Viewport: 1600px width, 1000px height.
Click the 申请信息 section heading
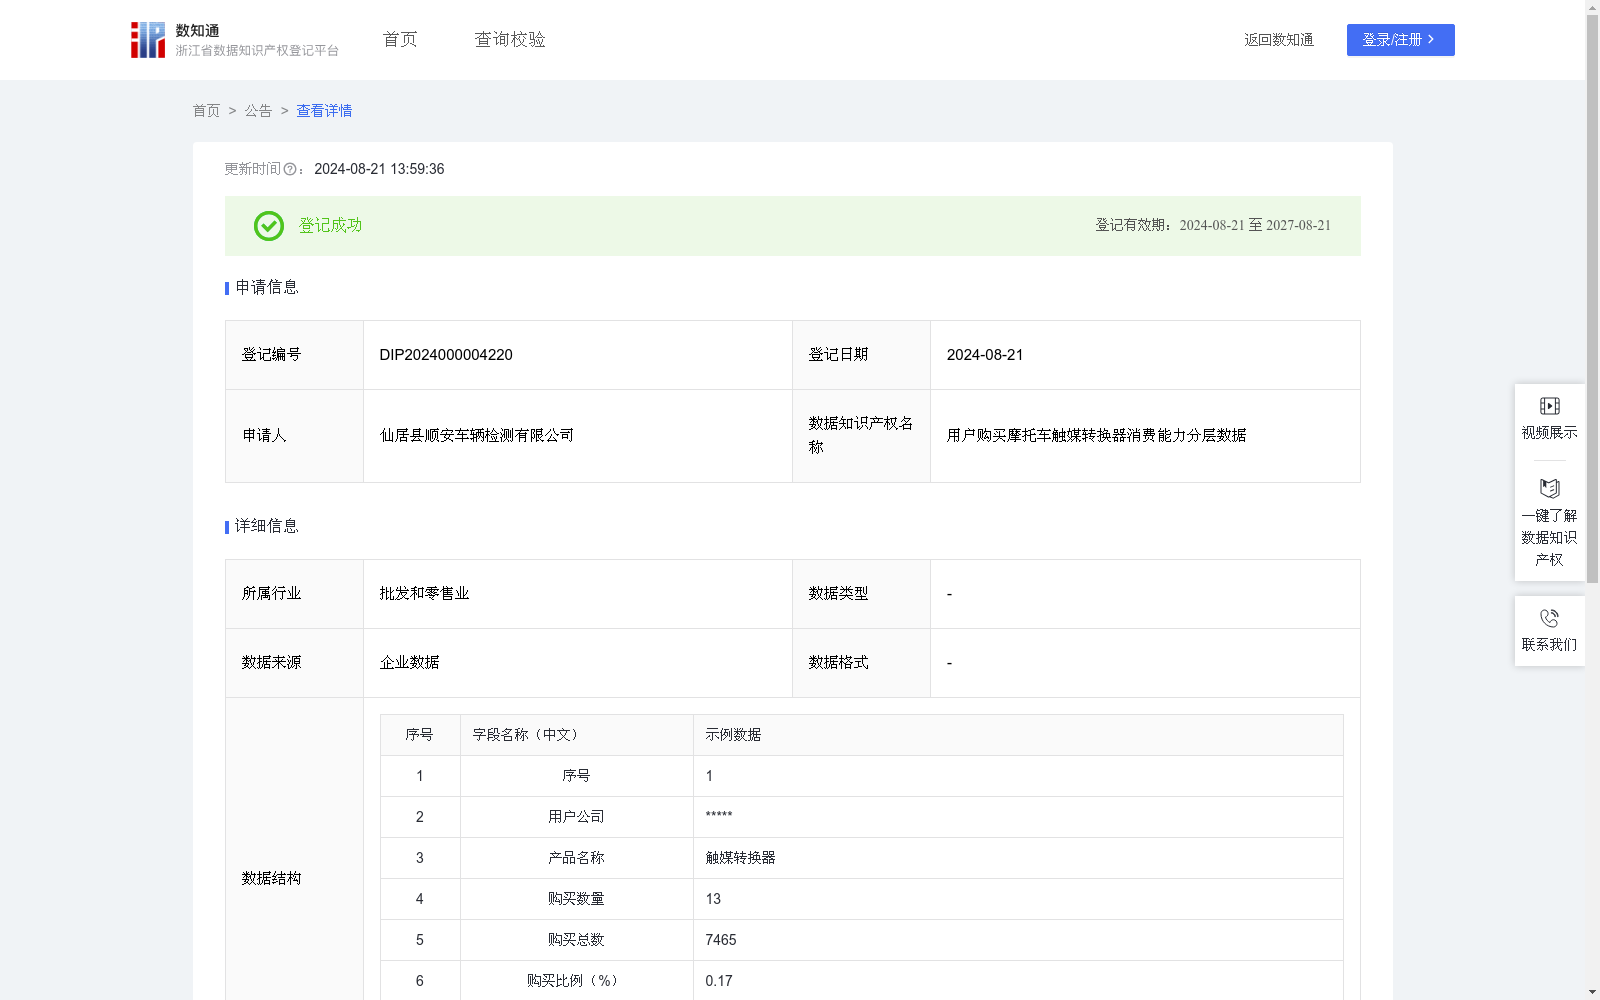[x=266, y=288]
